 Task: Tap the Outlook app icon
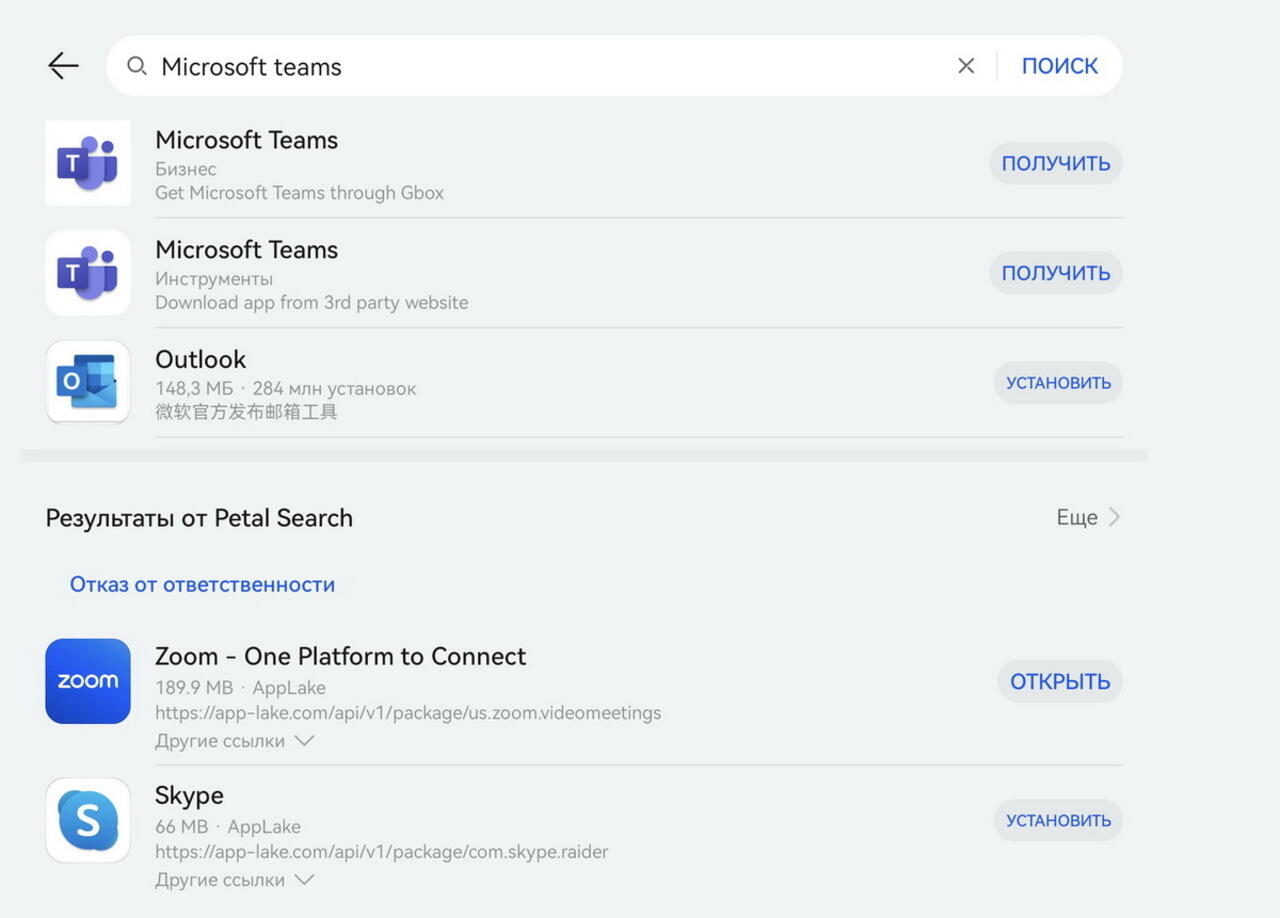(88, 382)
